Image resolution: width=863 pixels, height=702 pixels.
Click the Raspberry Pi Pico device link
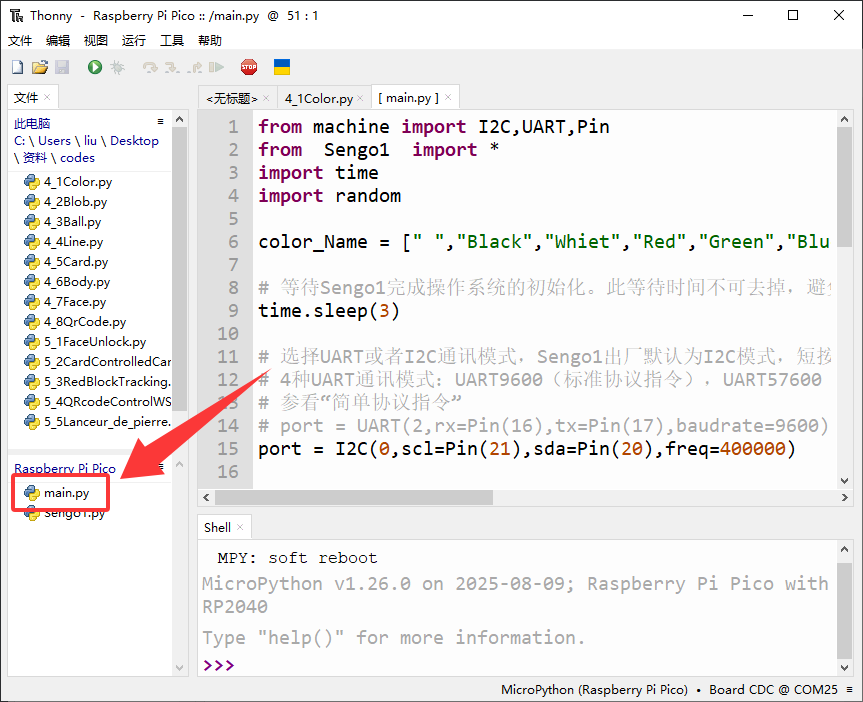[x=65, y=469]
